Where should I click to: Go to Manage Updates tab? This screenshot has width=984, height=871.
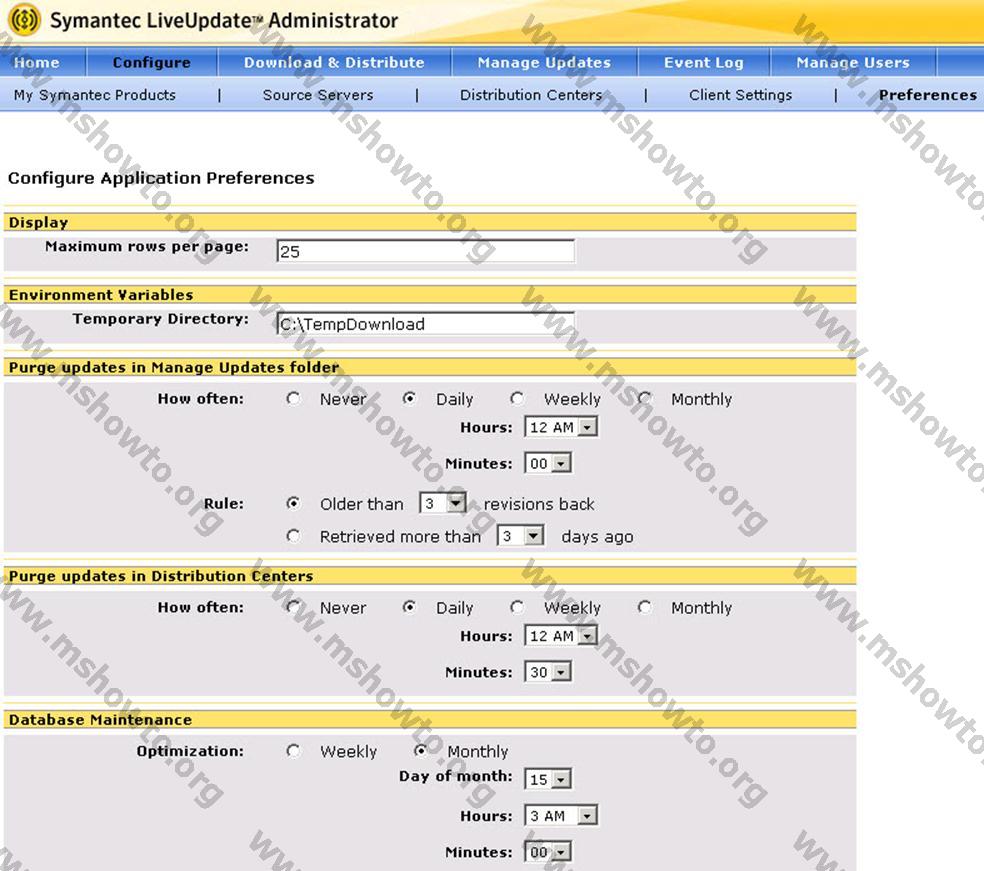click(544, 62)
